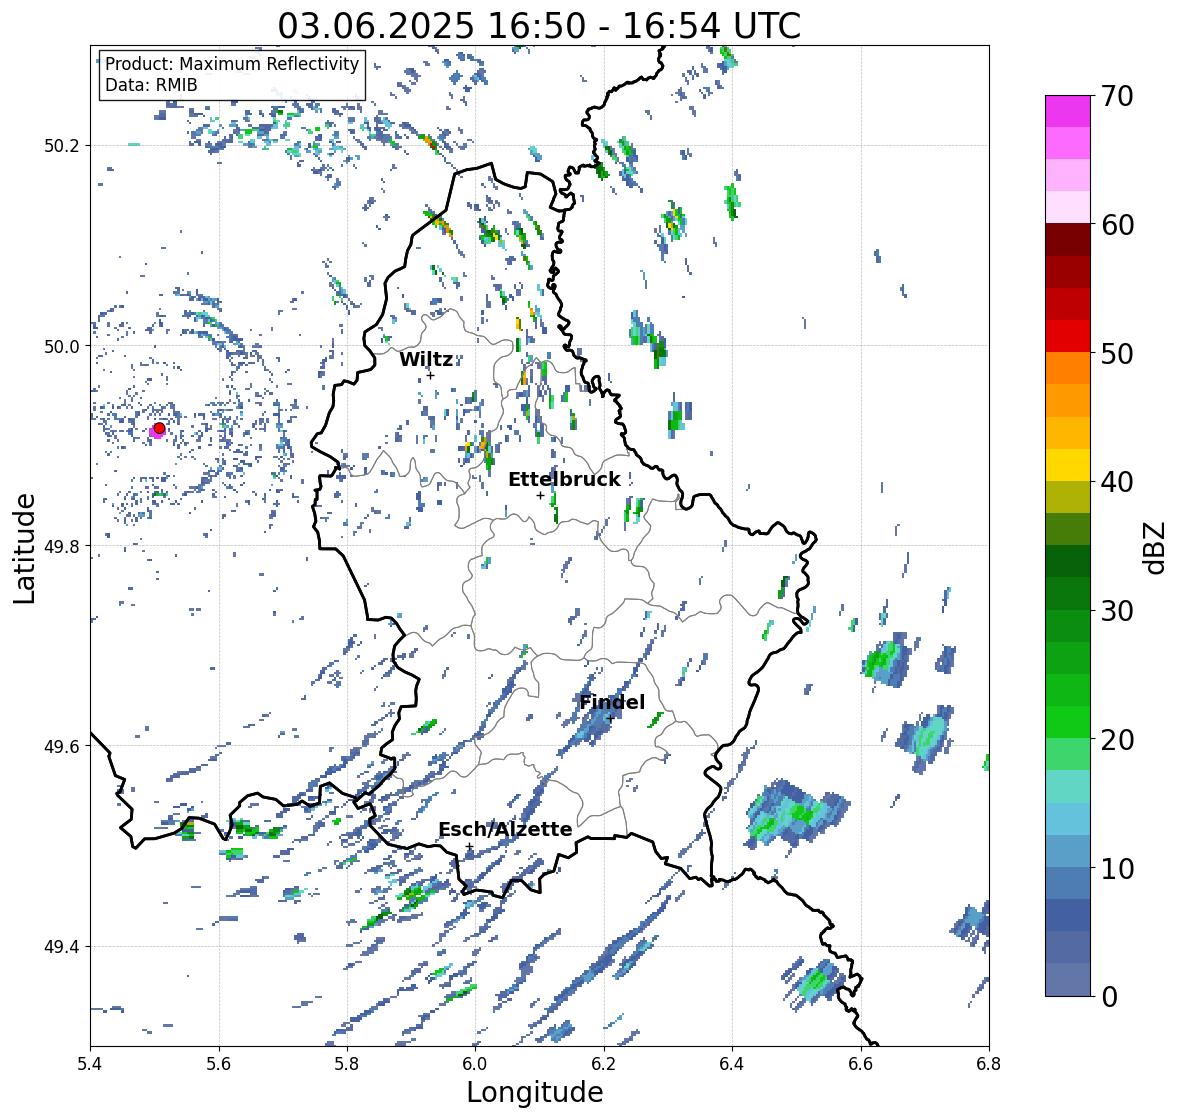Click the title 03.06.2025 16:50 - 16:54 UTC

(539, 26)
